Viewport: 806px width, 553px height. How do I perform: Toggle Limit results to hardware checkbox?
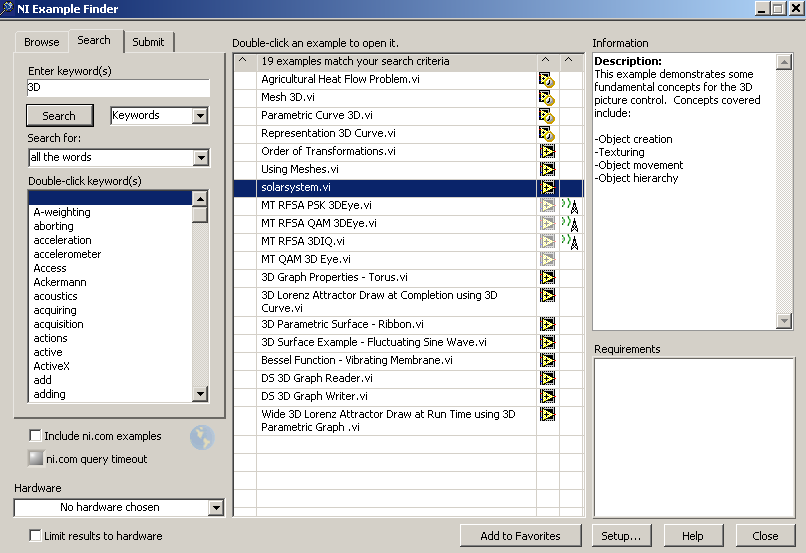point(35,536)
